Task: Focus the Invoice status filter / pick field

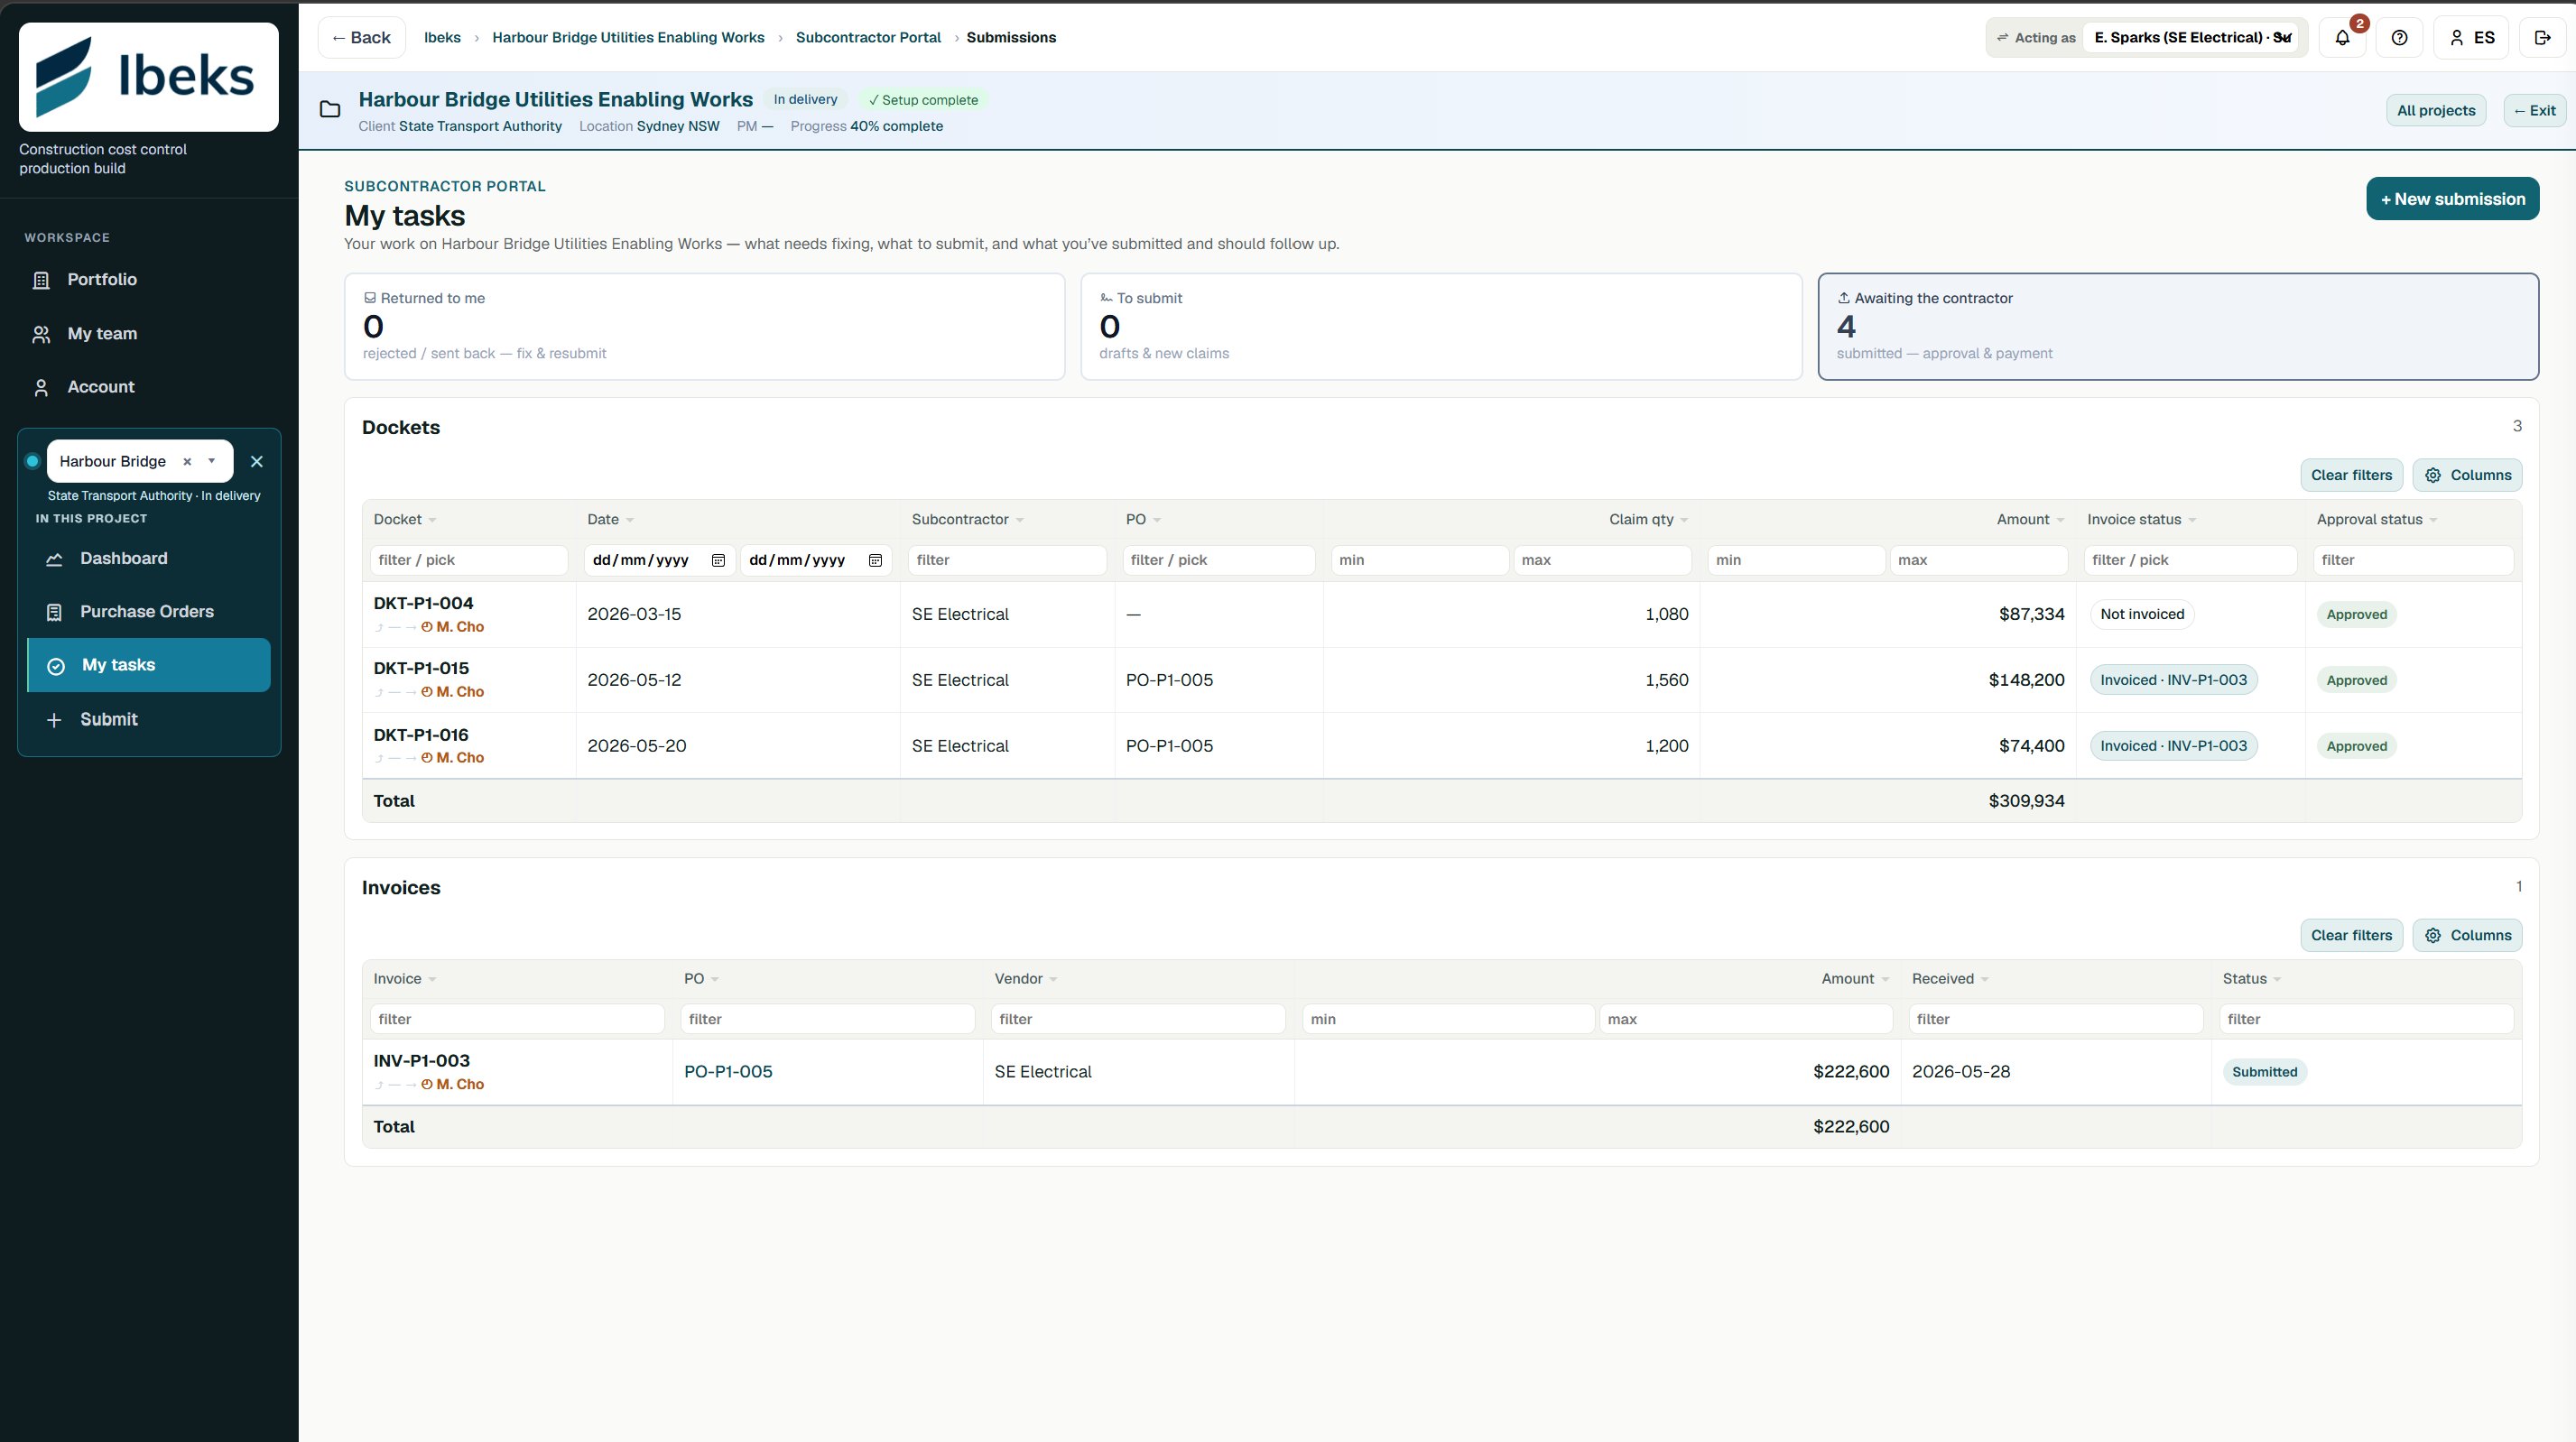Action: pyautogui.click(x=2190, y=560)
